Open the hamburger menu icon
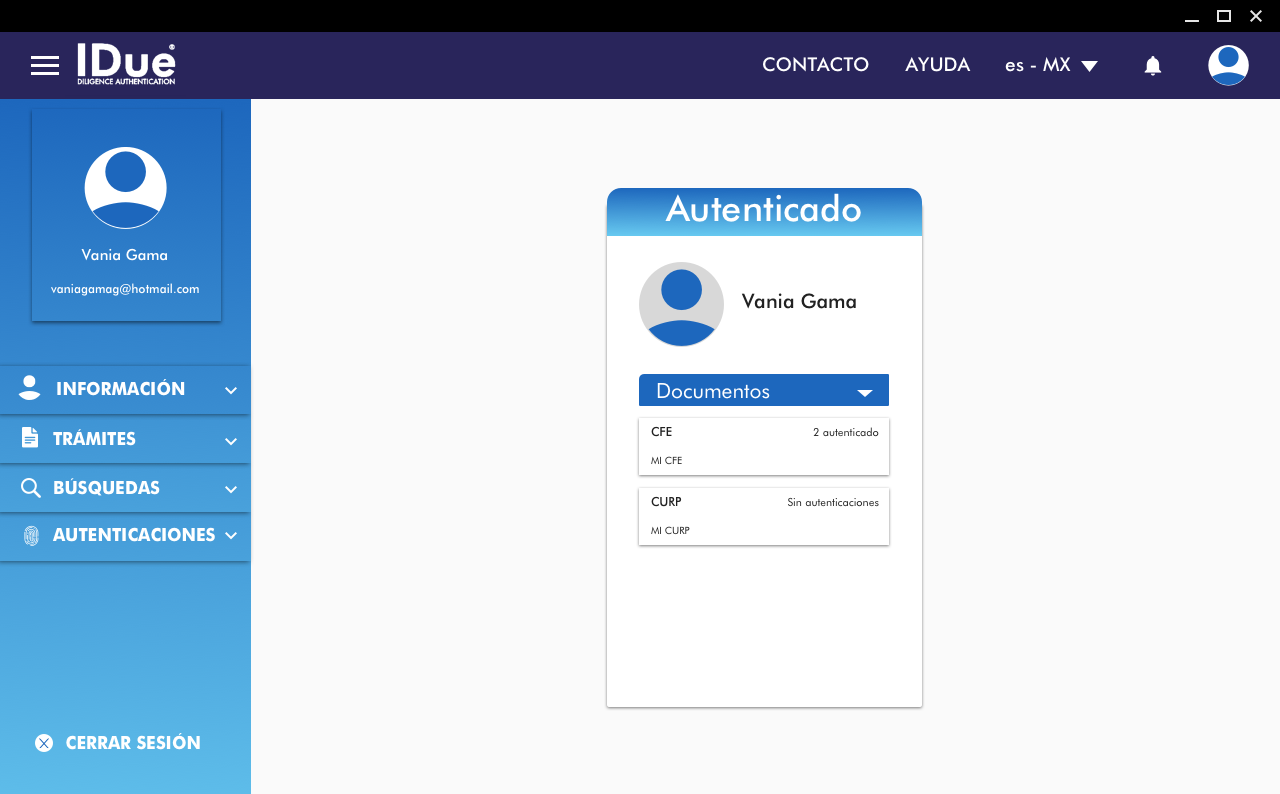This screenshot has height=794, width=1280. [x=45, y=66]
